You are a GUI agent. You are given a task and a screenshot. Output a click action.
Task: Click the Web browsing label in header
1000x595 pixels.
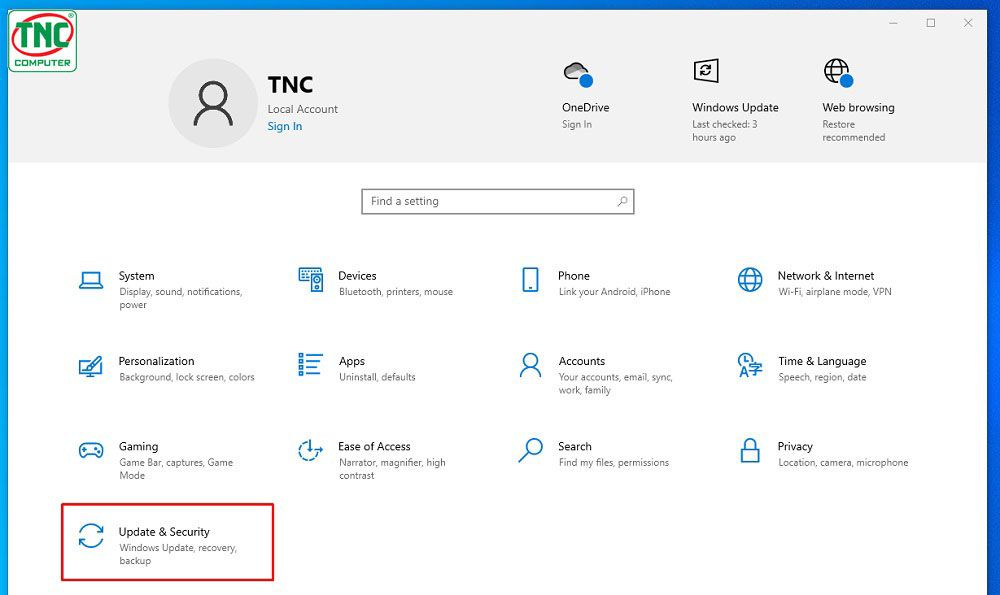coord(858,108)
